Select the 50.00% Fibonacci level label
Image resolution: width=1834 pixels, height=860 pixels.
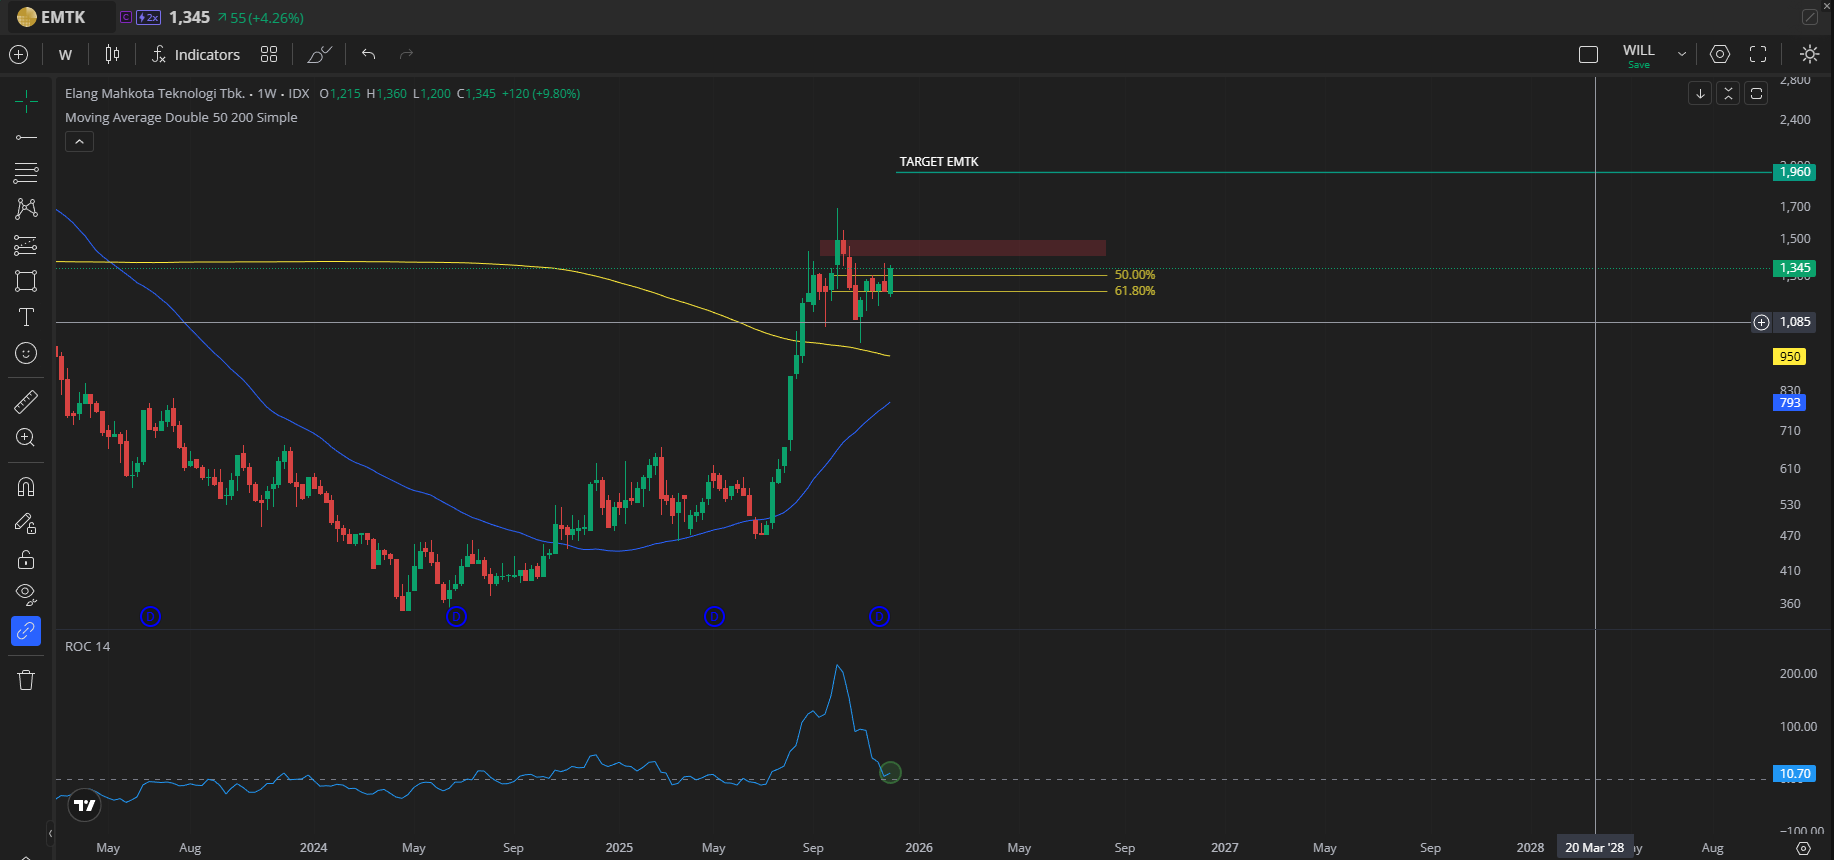click(1135, 275)
